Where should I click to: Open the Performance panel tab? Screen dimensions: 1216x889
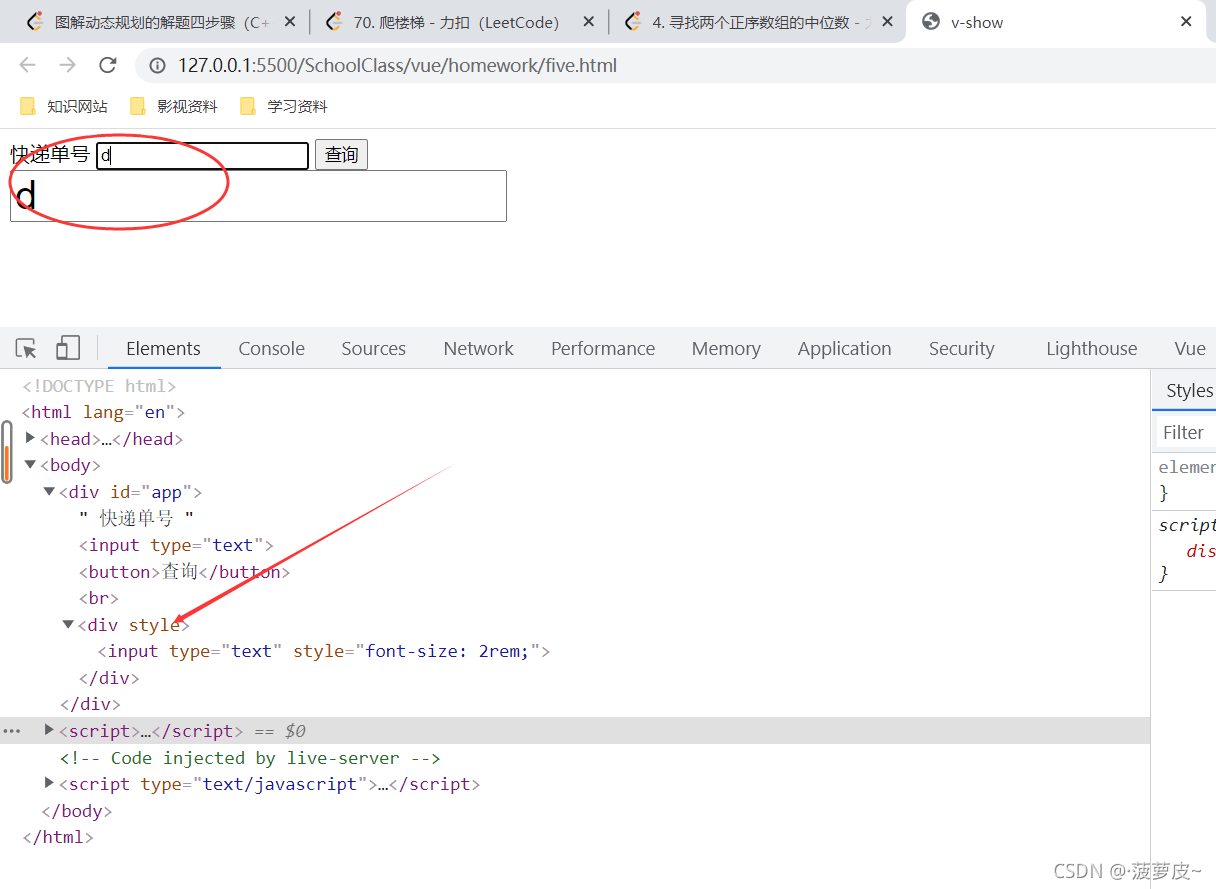(x=603, y=348)
